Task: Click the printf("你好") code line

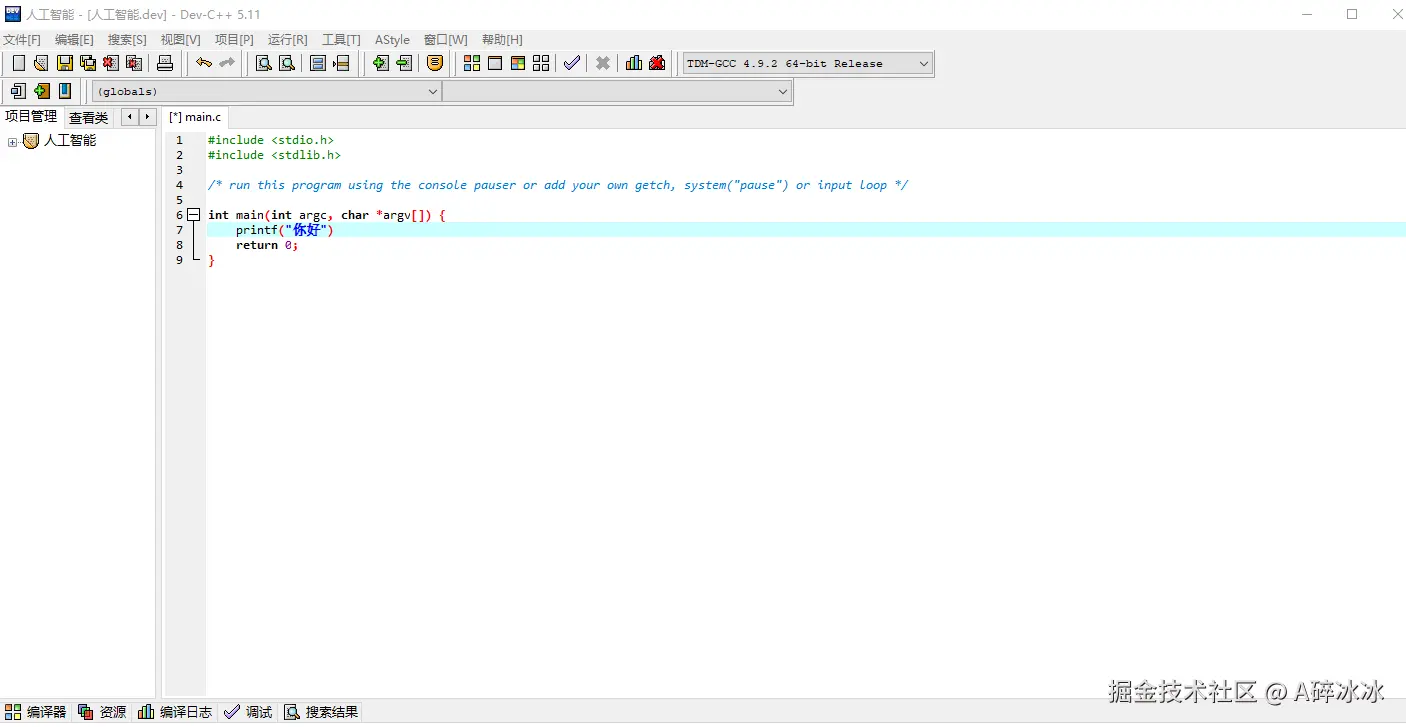Action: (284, 230)
